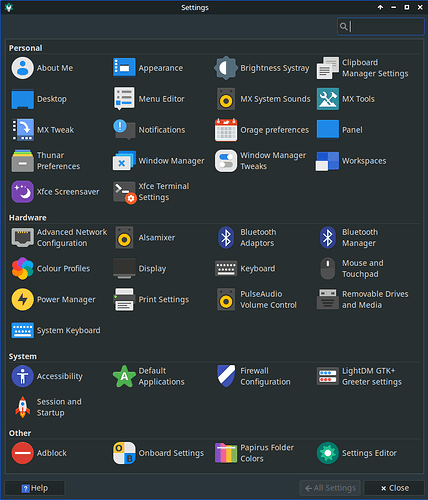The width and height of the screenshot is (428, 500).
Task: Click the "Alsamixer" label text
Action: click(x=157, y=238)
